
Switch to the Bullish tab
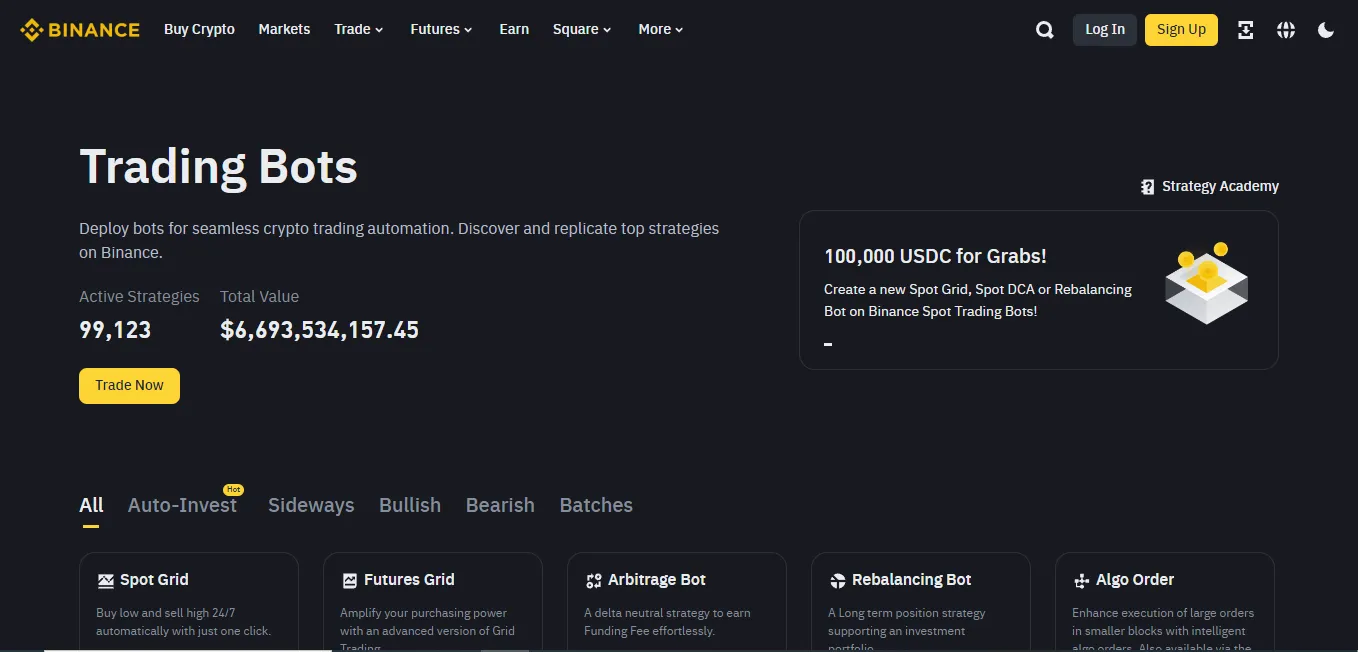point(410,505)
